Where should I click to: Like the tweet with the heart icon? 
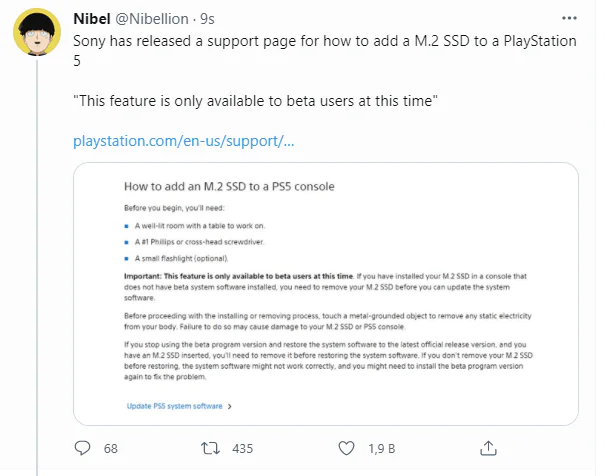coord(347,447)
